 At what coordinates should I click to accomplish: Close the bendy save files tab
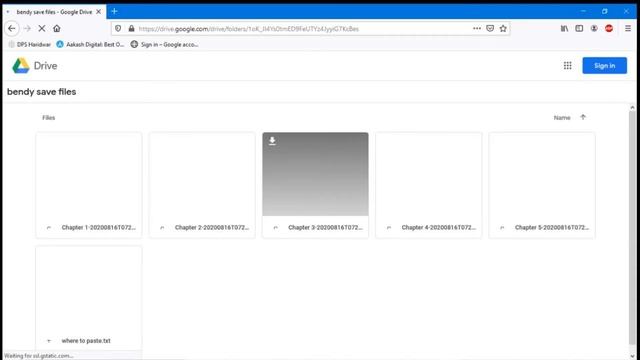point(98,12)
